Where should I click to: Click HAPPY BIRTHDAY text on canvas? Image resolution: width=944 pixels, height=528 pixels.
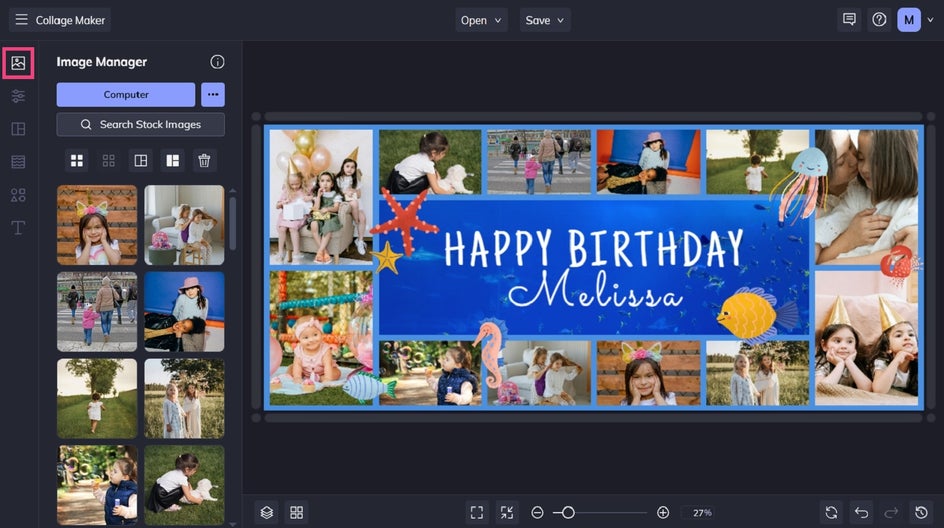(x=594, y=248)
